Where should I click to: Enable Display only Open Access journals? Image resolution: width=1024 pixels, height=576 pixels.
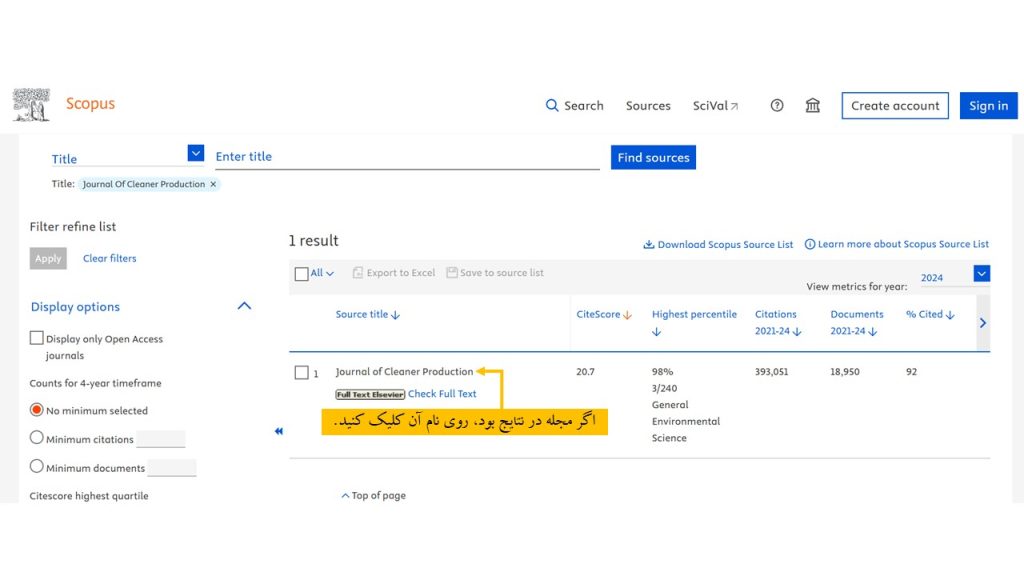pos(37,338)
